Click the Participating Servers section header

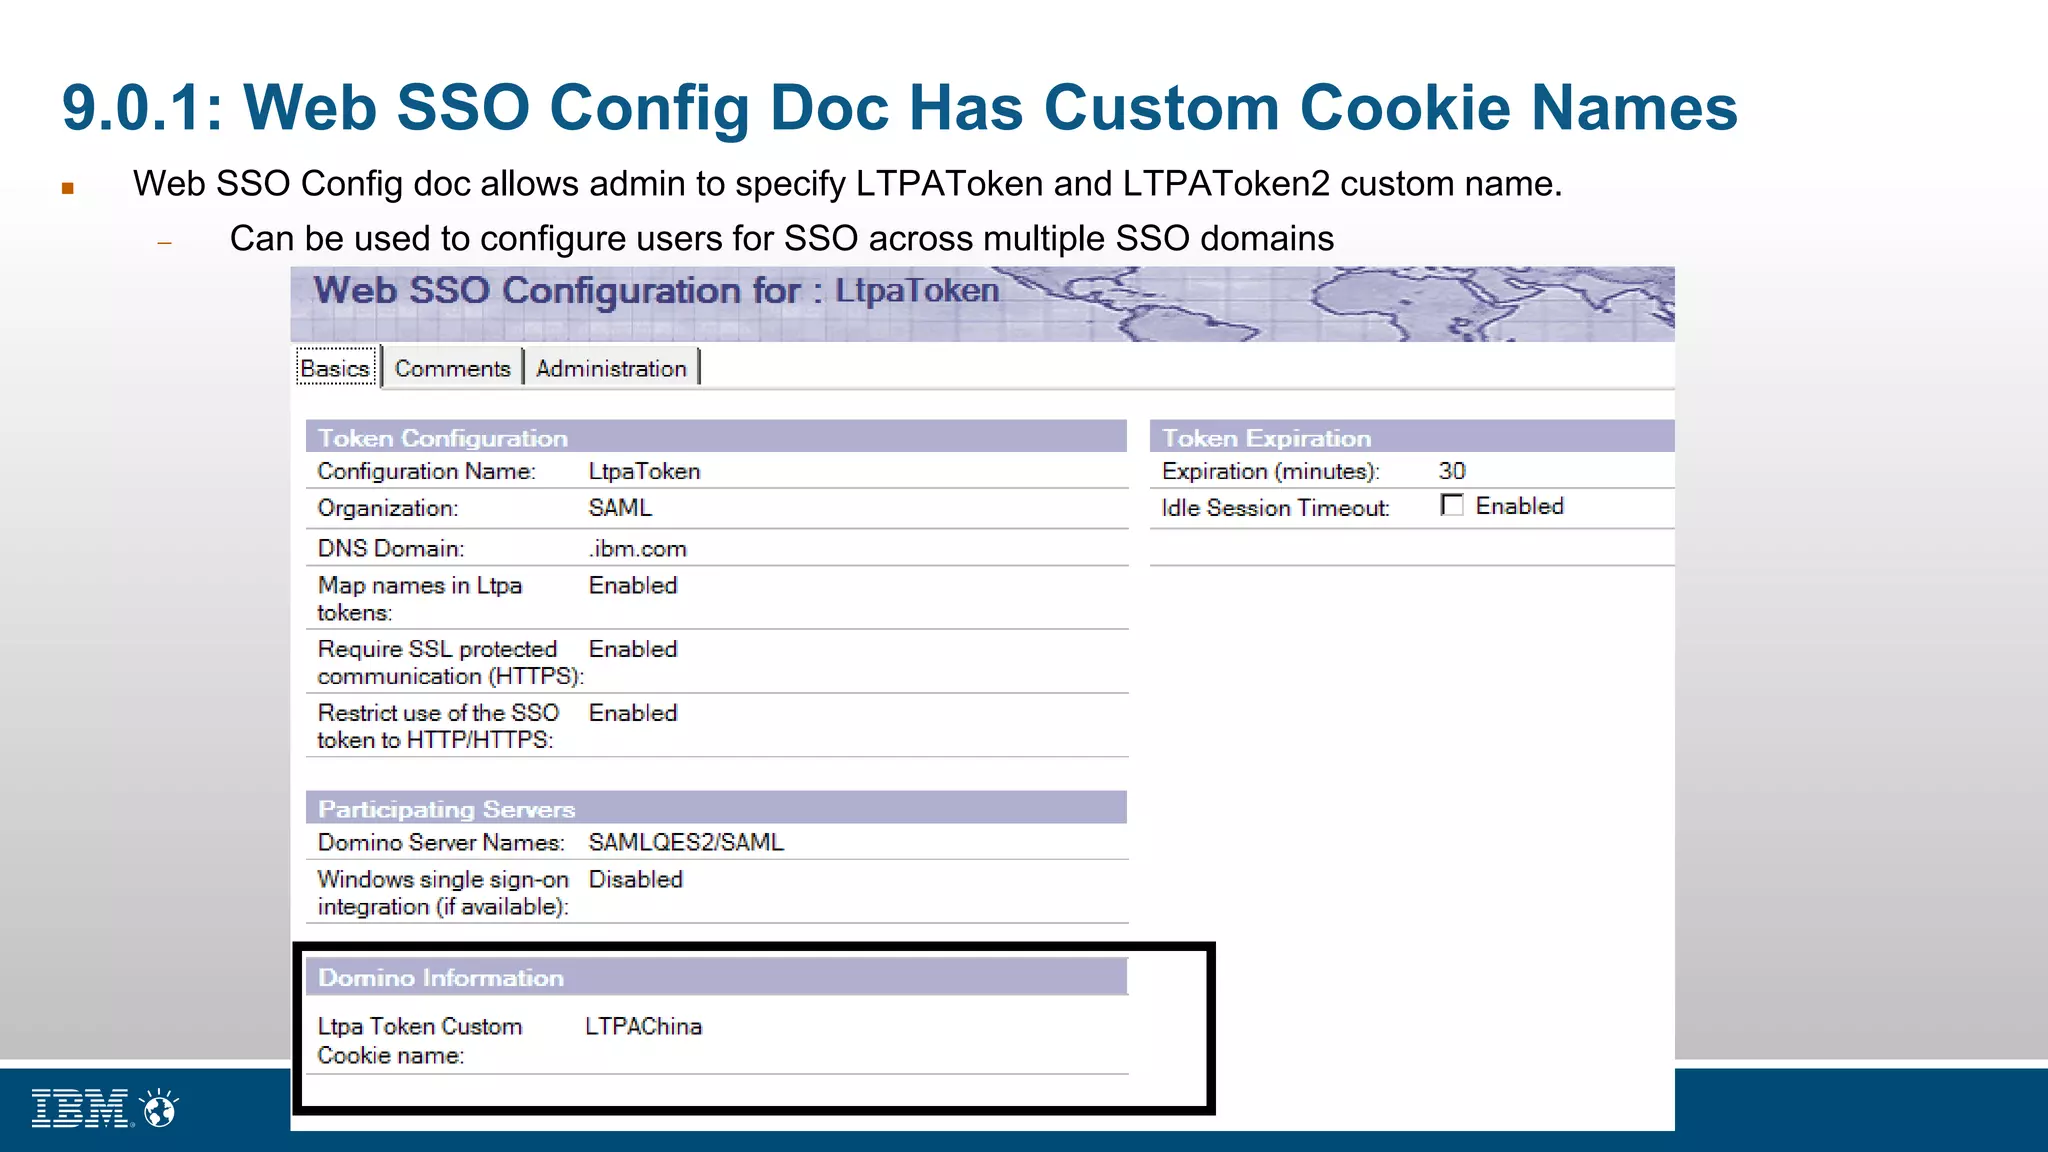pyautogui.click(x=716, y=808)
